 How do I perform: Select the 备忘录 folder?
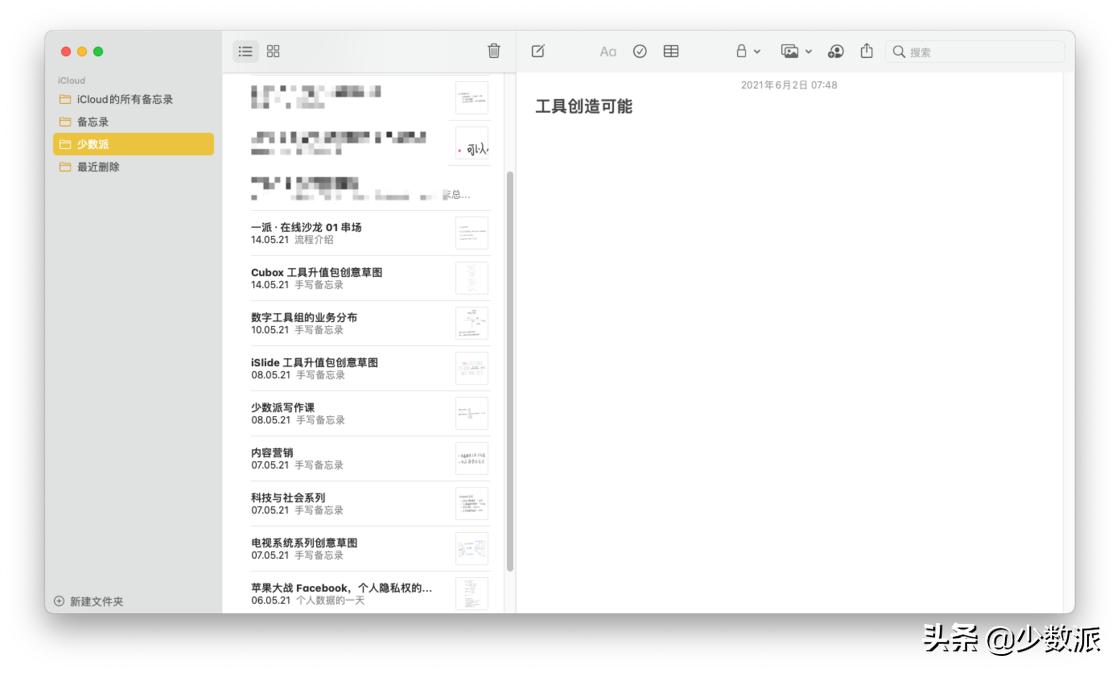[90, 120]
